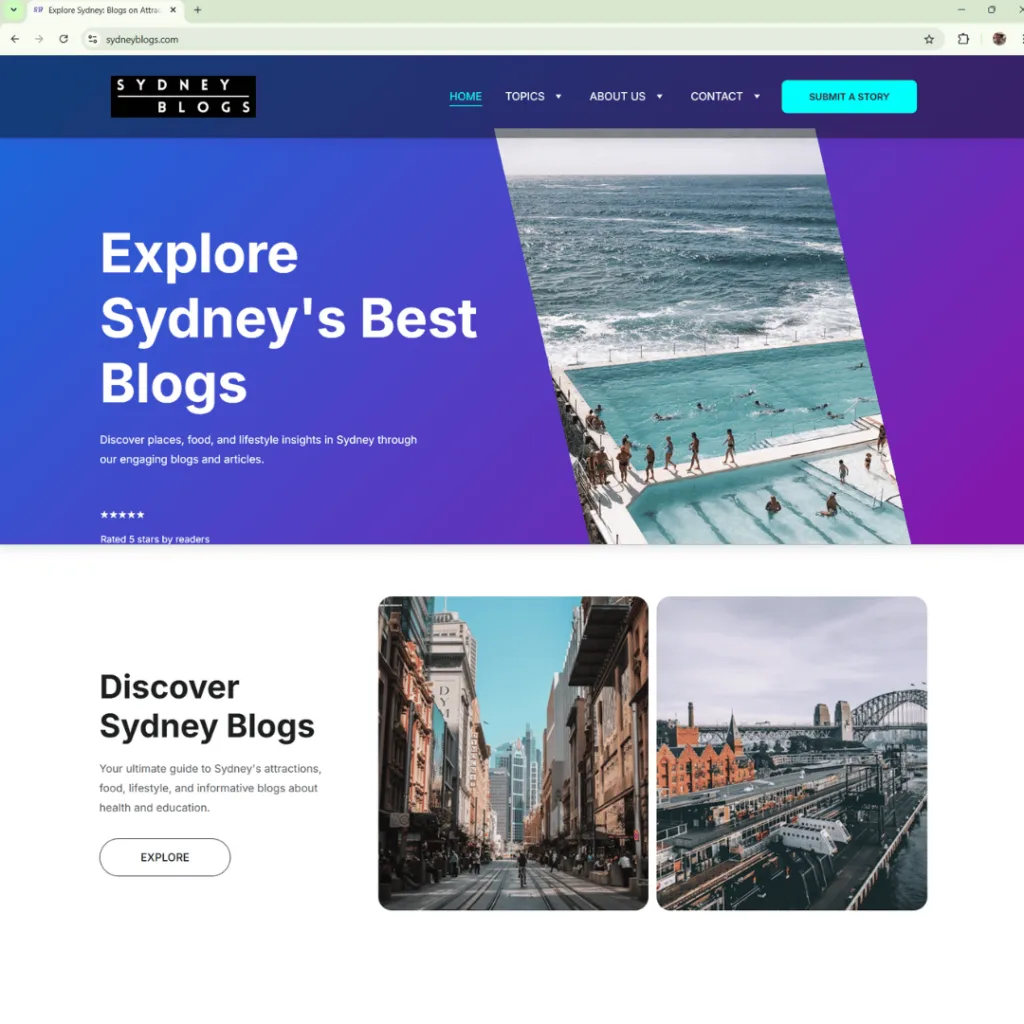Click the SUBMIT A STORY button
The height and width of the screenshot is (1024, 1024).
(x=849, y=97)
